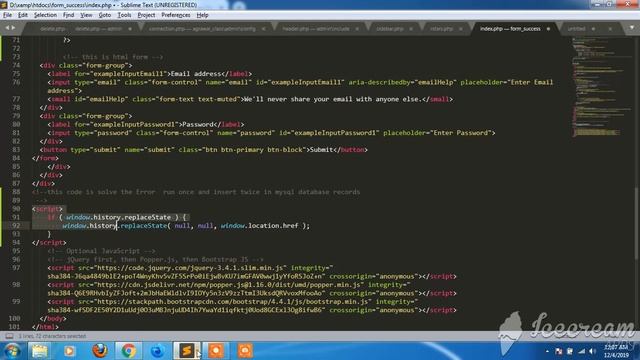The width and height of the screenshot is (640, 360).
Task: Launch Firefox from the taskbar
Action: click(100, 351)
